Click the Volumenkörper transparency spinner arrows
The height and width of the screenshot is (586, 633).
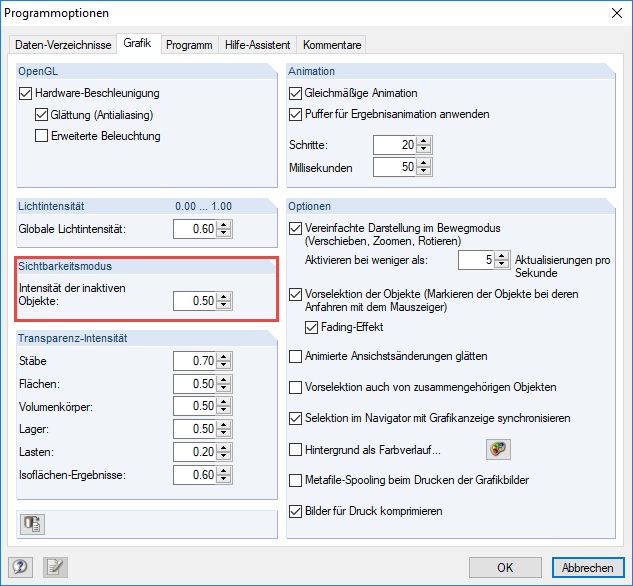pyautogui.click(x=224, y=406)
